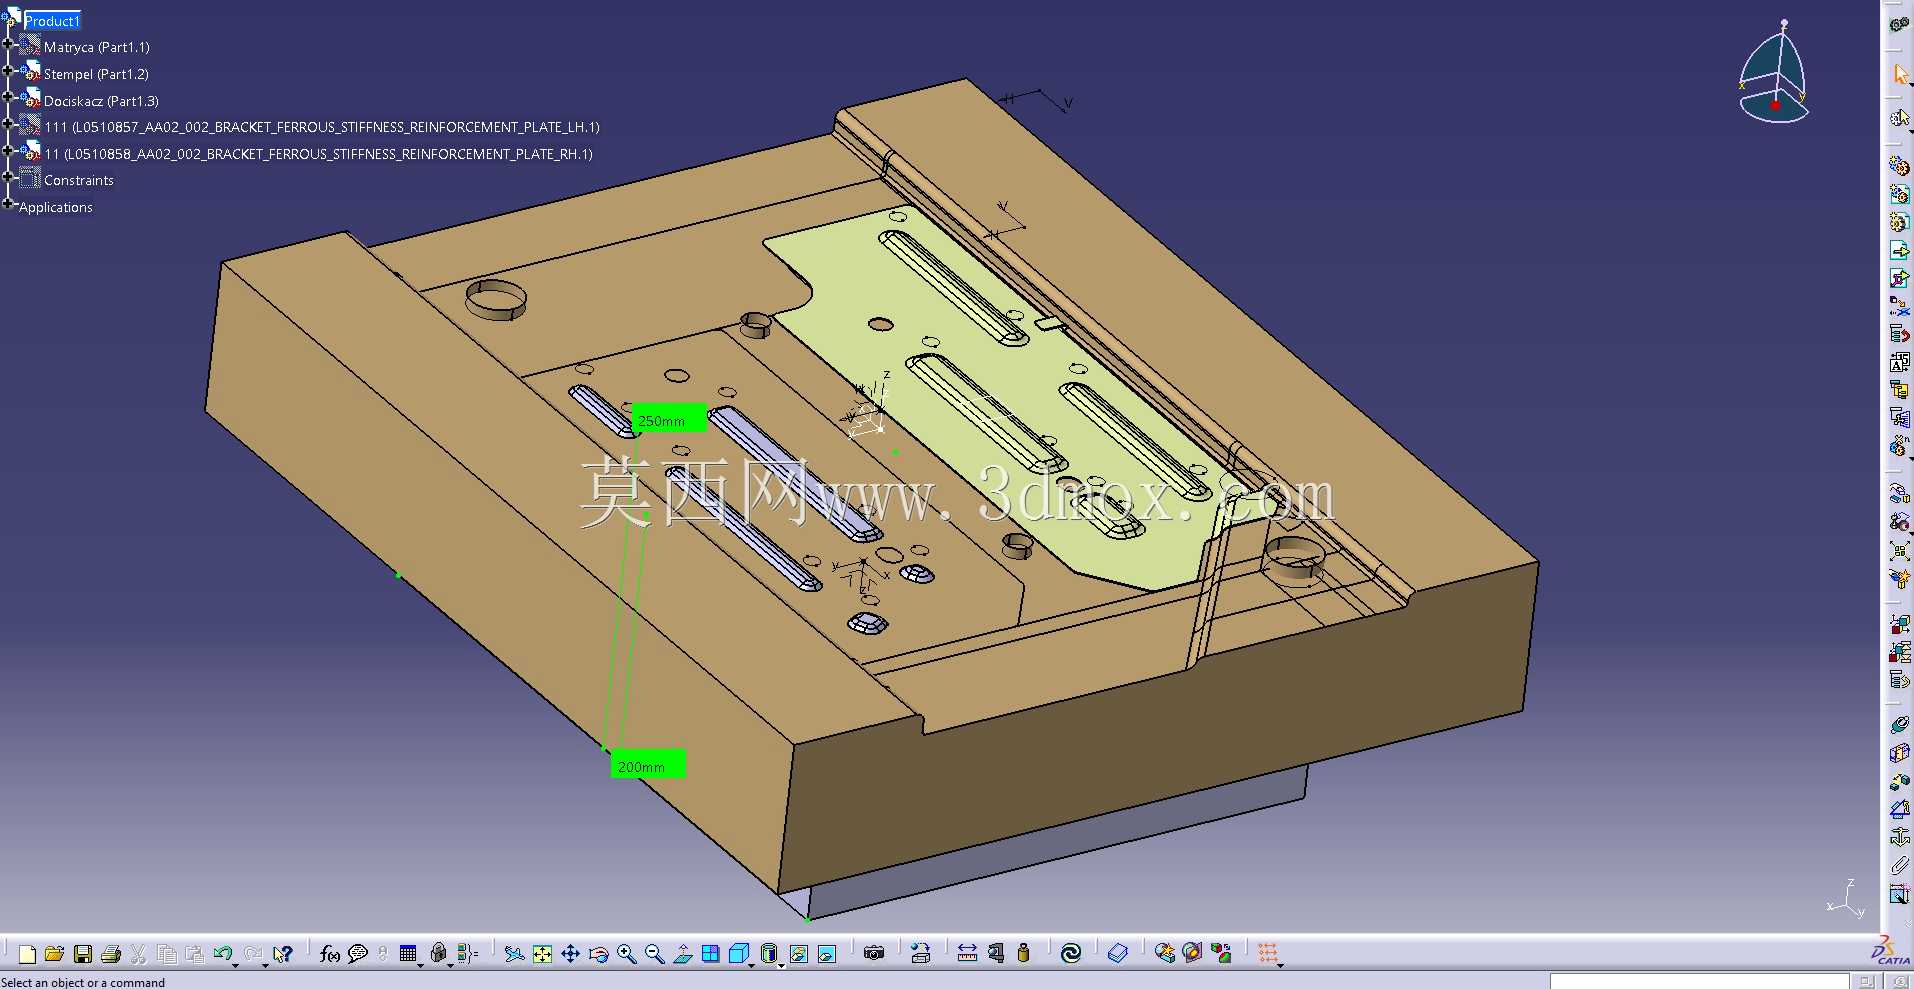Select the Dociskacz (Part1.3) tree item
The width and height of the screenshot is (1914, 989).
pyautogui.click(x=101, y=101)
